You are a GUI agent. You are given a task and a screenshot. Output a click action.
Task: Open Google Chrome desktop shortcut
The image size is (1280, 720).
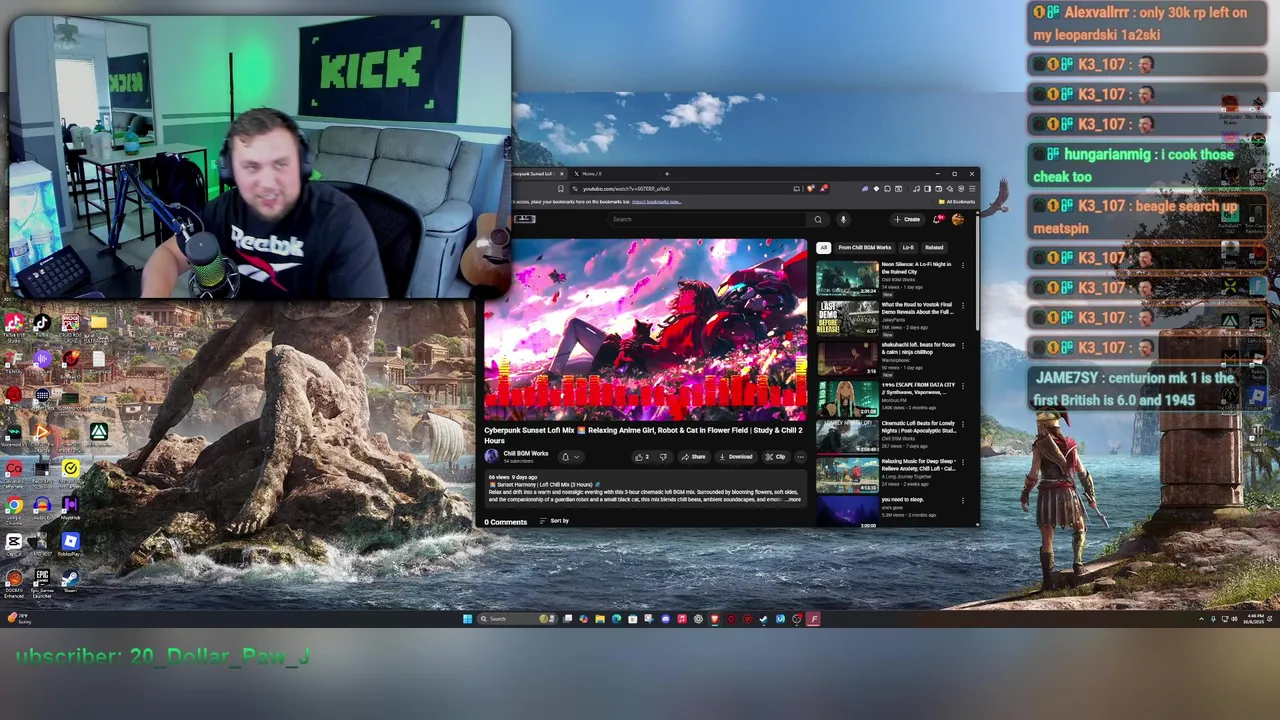(14, 507)
